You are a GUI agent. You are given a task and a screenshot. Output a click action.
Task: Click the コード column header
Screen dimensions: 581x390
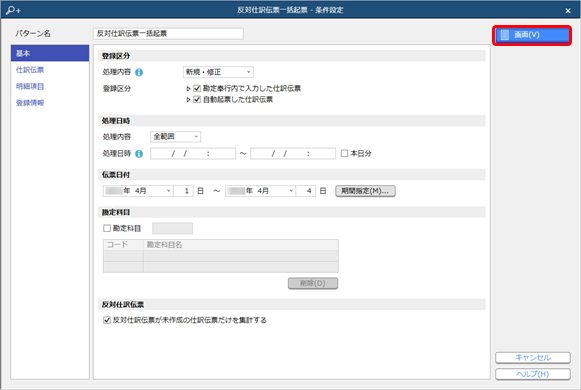click(123, 245)
